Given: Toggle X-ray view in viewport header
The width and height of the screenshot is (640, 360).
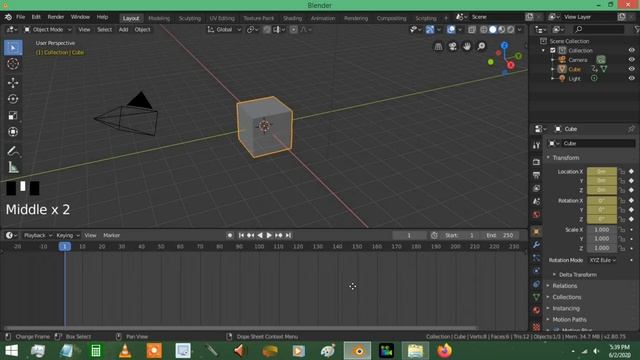Looking at the screenshot, I should [471, 29].
